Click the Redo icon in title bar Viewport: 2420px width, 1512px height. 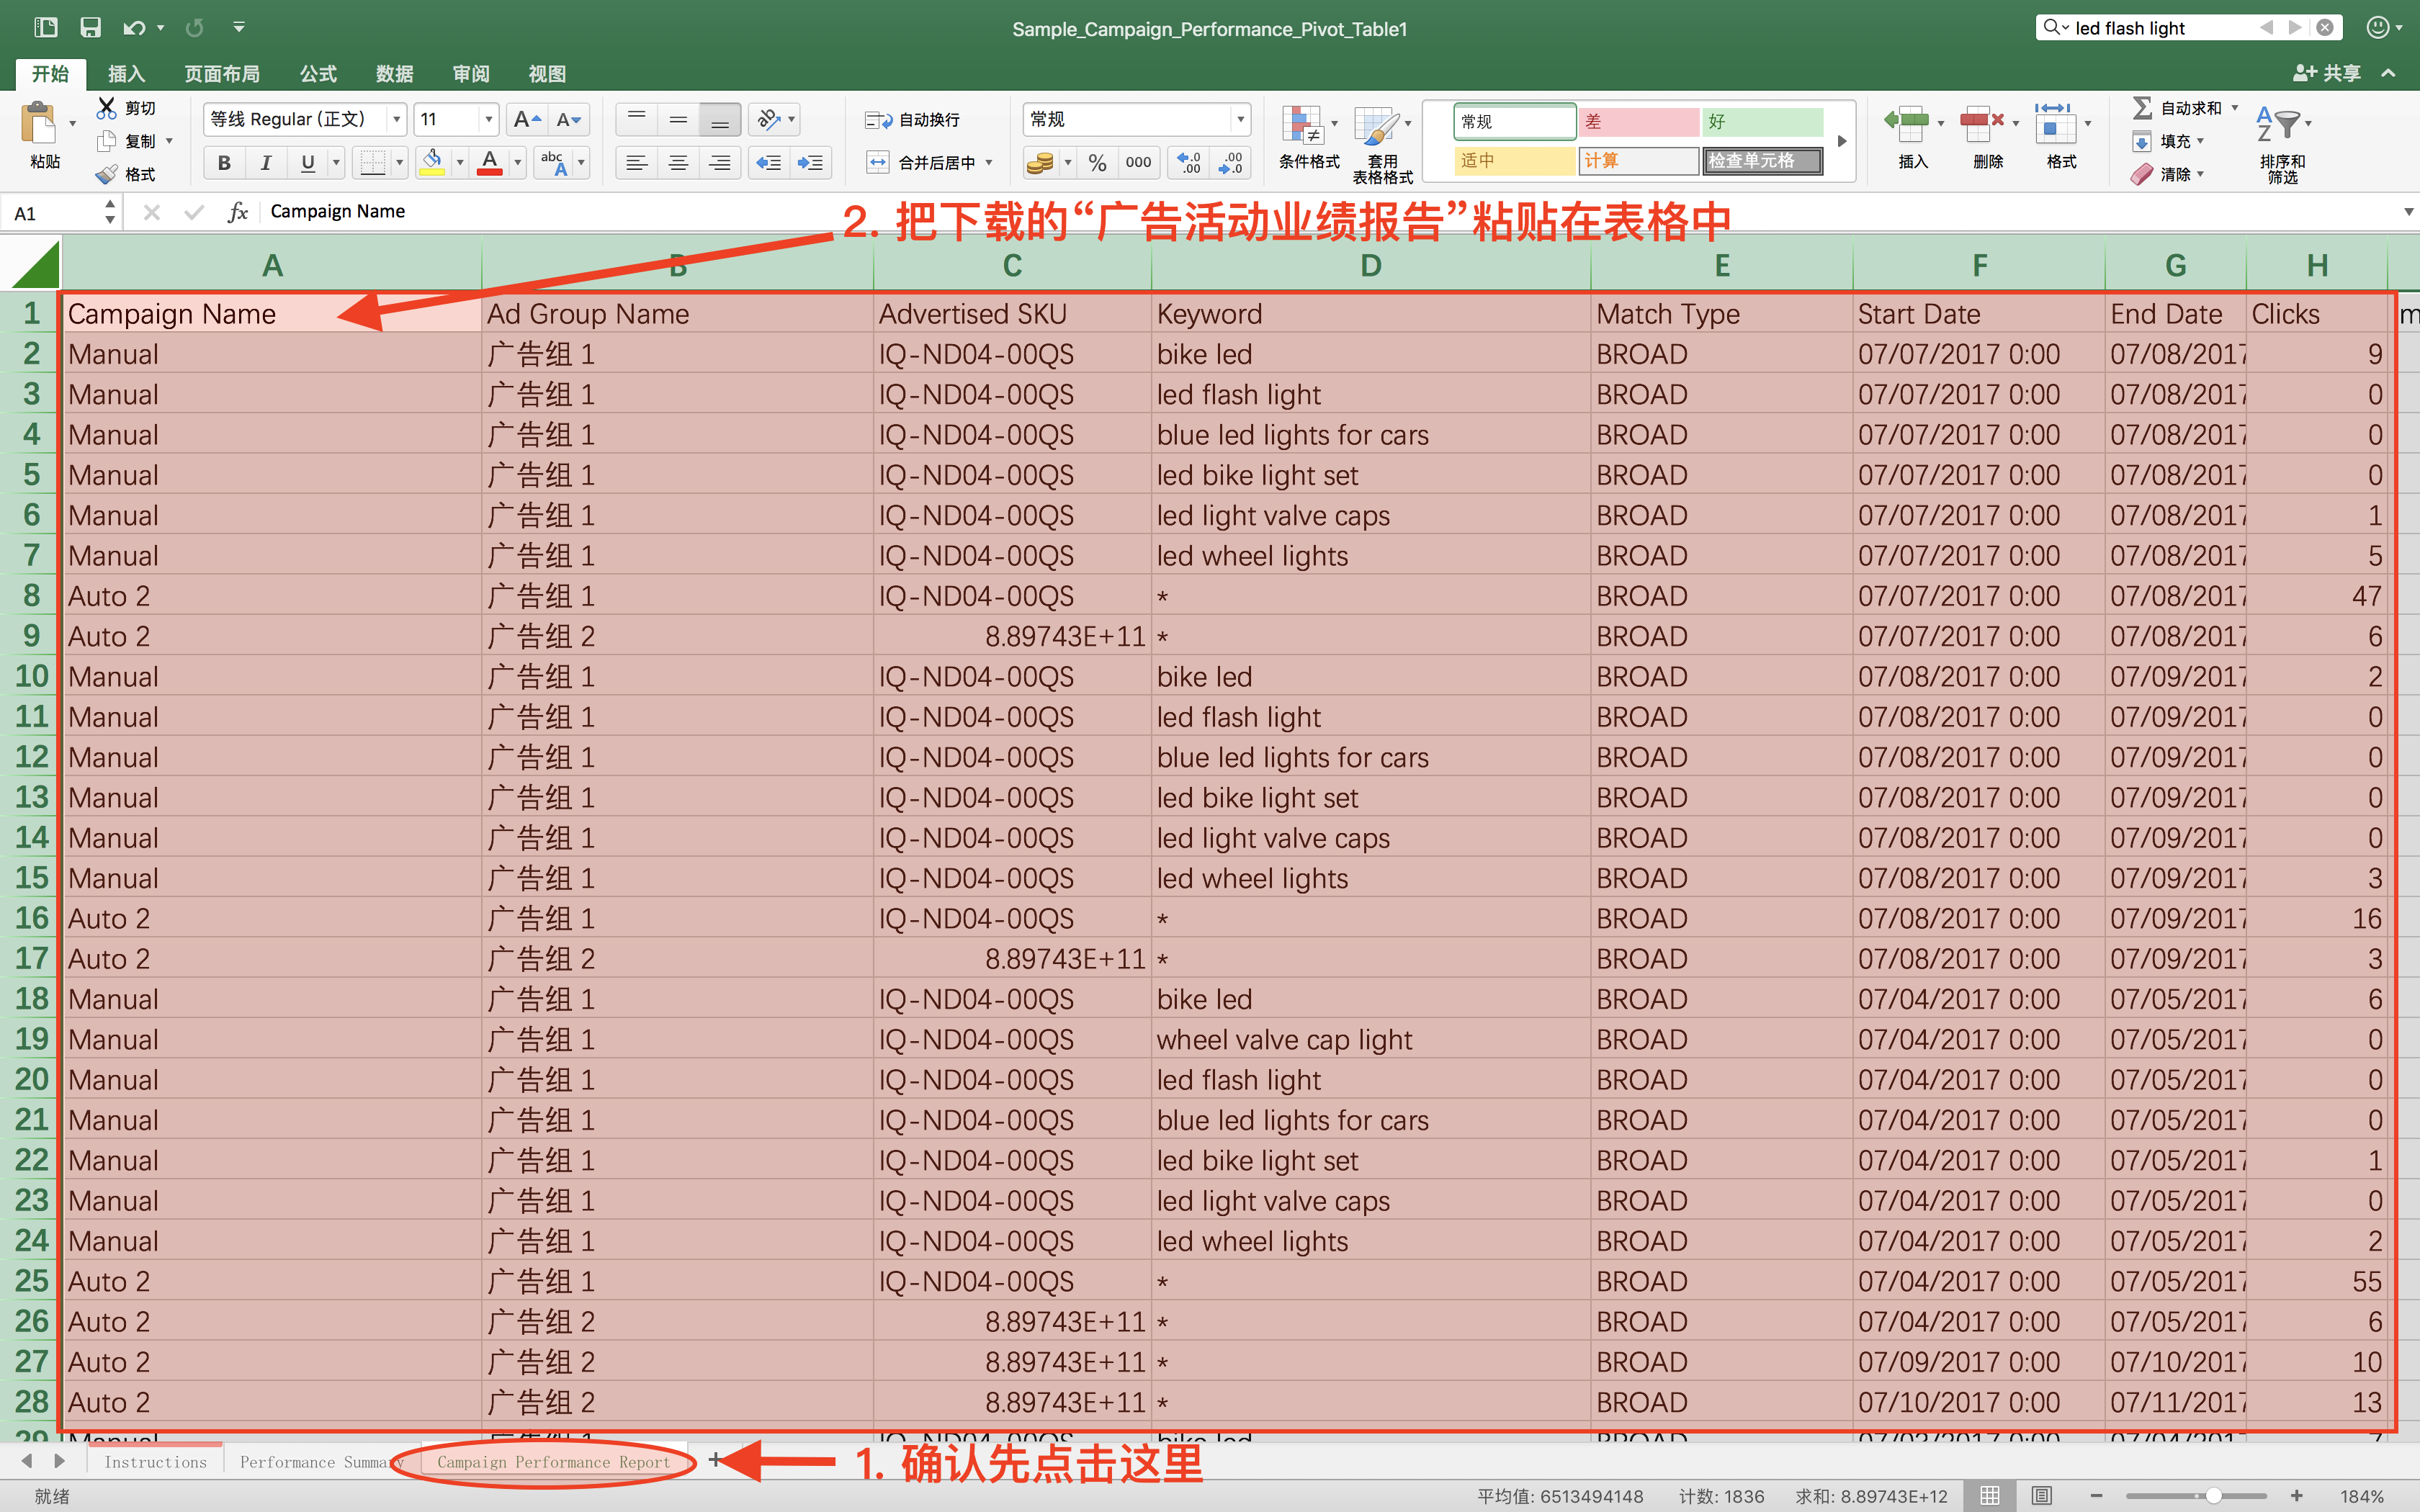pyautogui.click(x=194, y=28)
